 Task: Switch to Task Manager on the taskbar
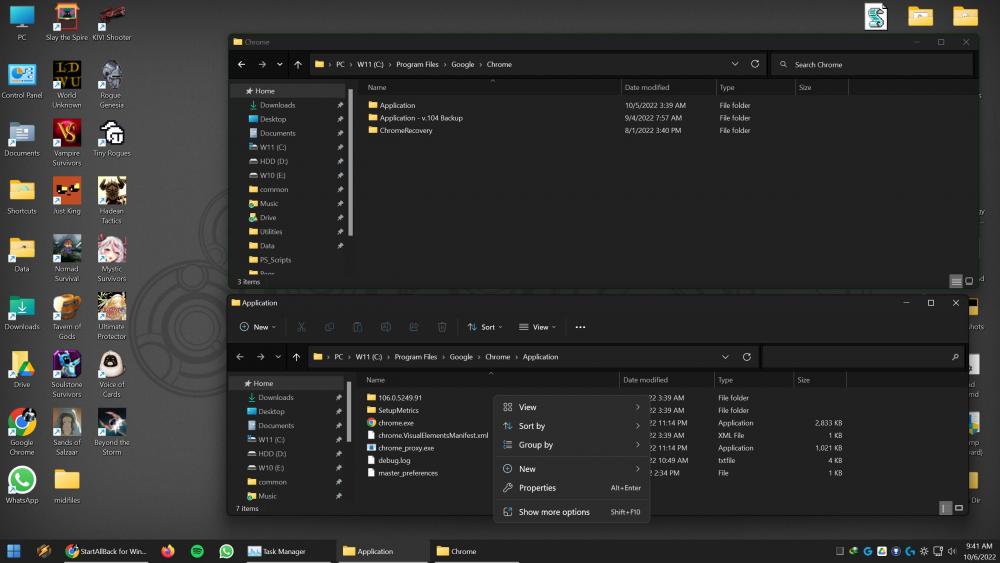277,551
